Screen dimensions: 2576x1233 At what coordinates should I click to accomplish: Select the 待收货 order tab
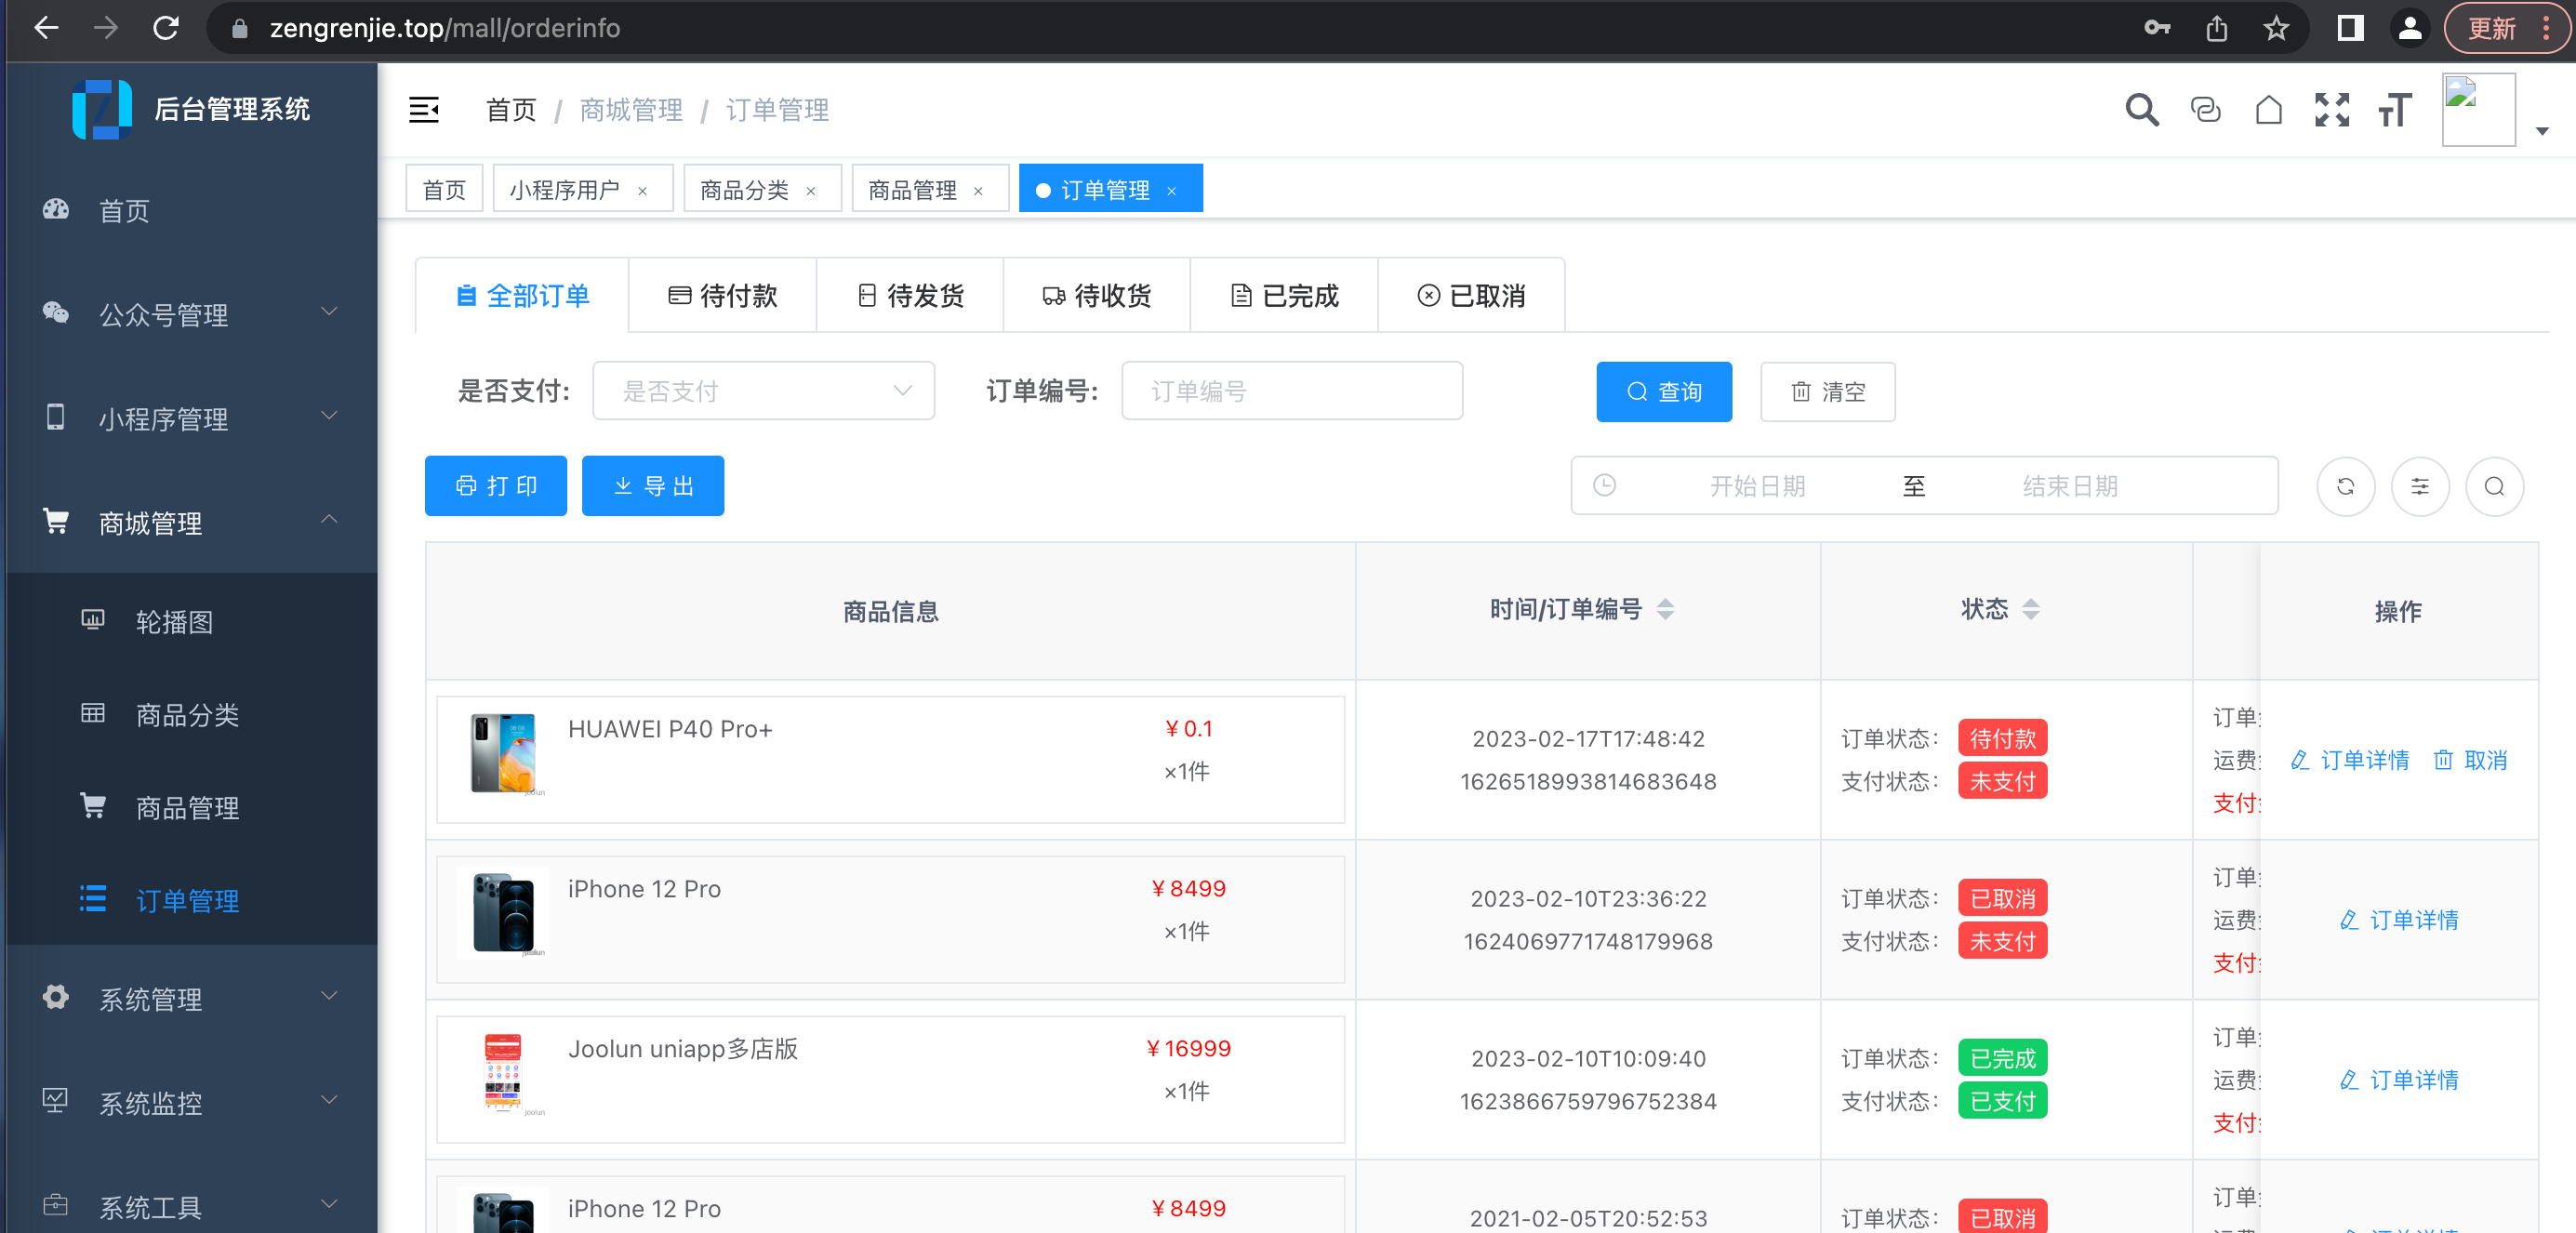(x=1097, y=296)
